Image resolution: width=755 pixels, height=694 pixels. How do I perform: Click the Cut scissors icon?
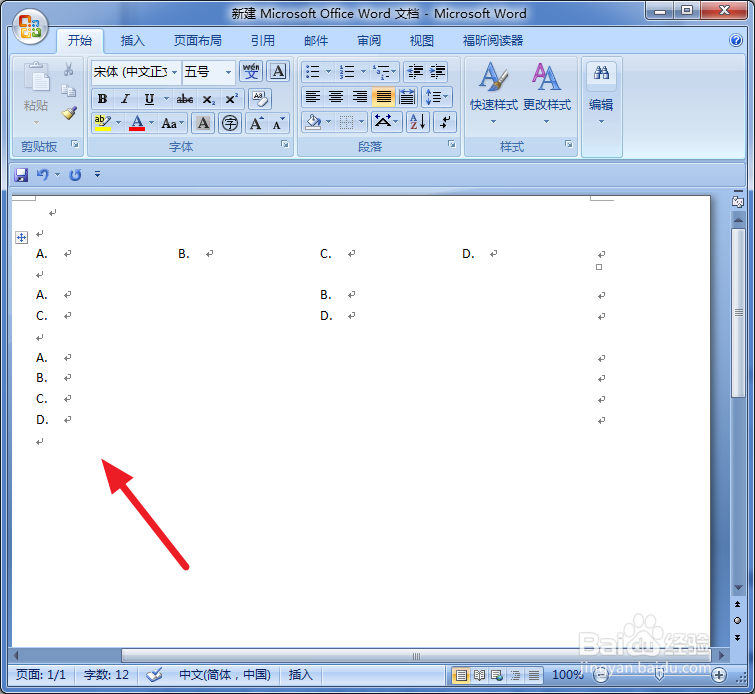tap(69, 69)
